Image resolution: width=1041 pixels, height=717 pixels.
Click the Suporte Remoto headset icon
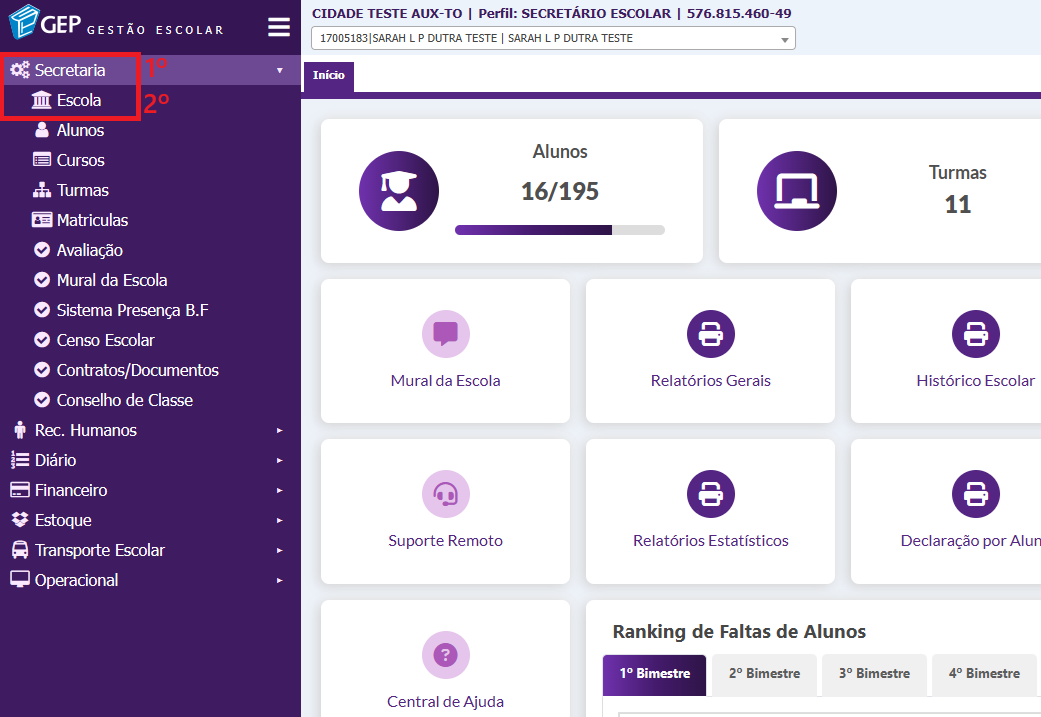pos(445,494)
